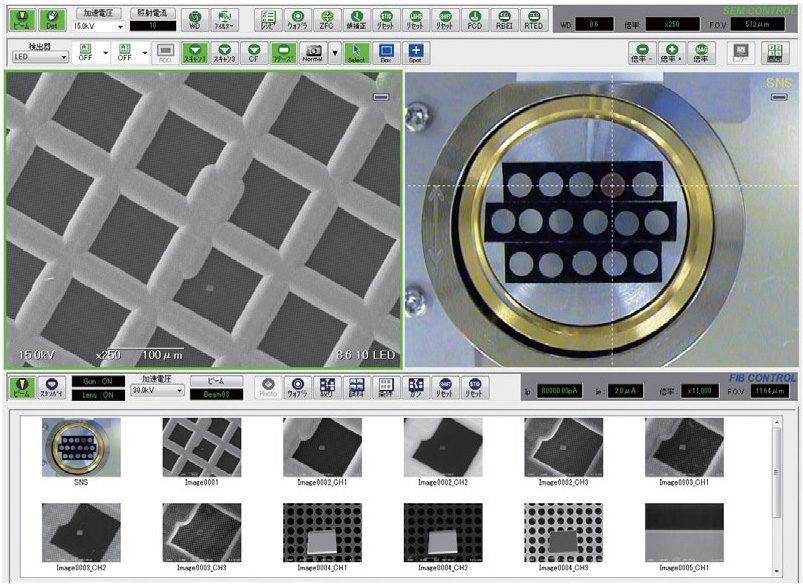Click the live SEM grid image
Image resolution: width=803 pixels, height=585 pixels.
pos(203,219)
